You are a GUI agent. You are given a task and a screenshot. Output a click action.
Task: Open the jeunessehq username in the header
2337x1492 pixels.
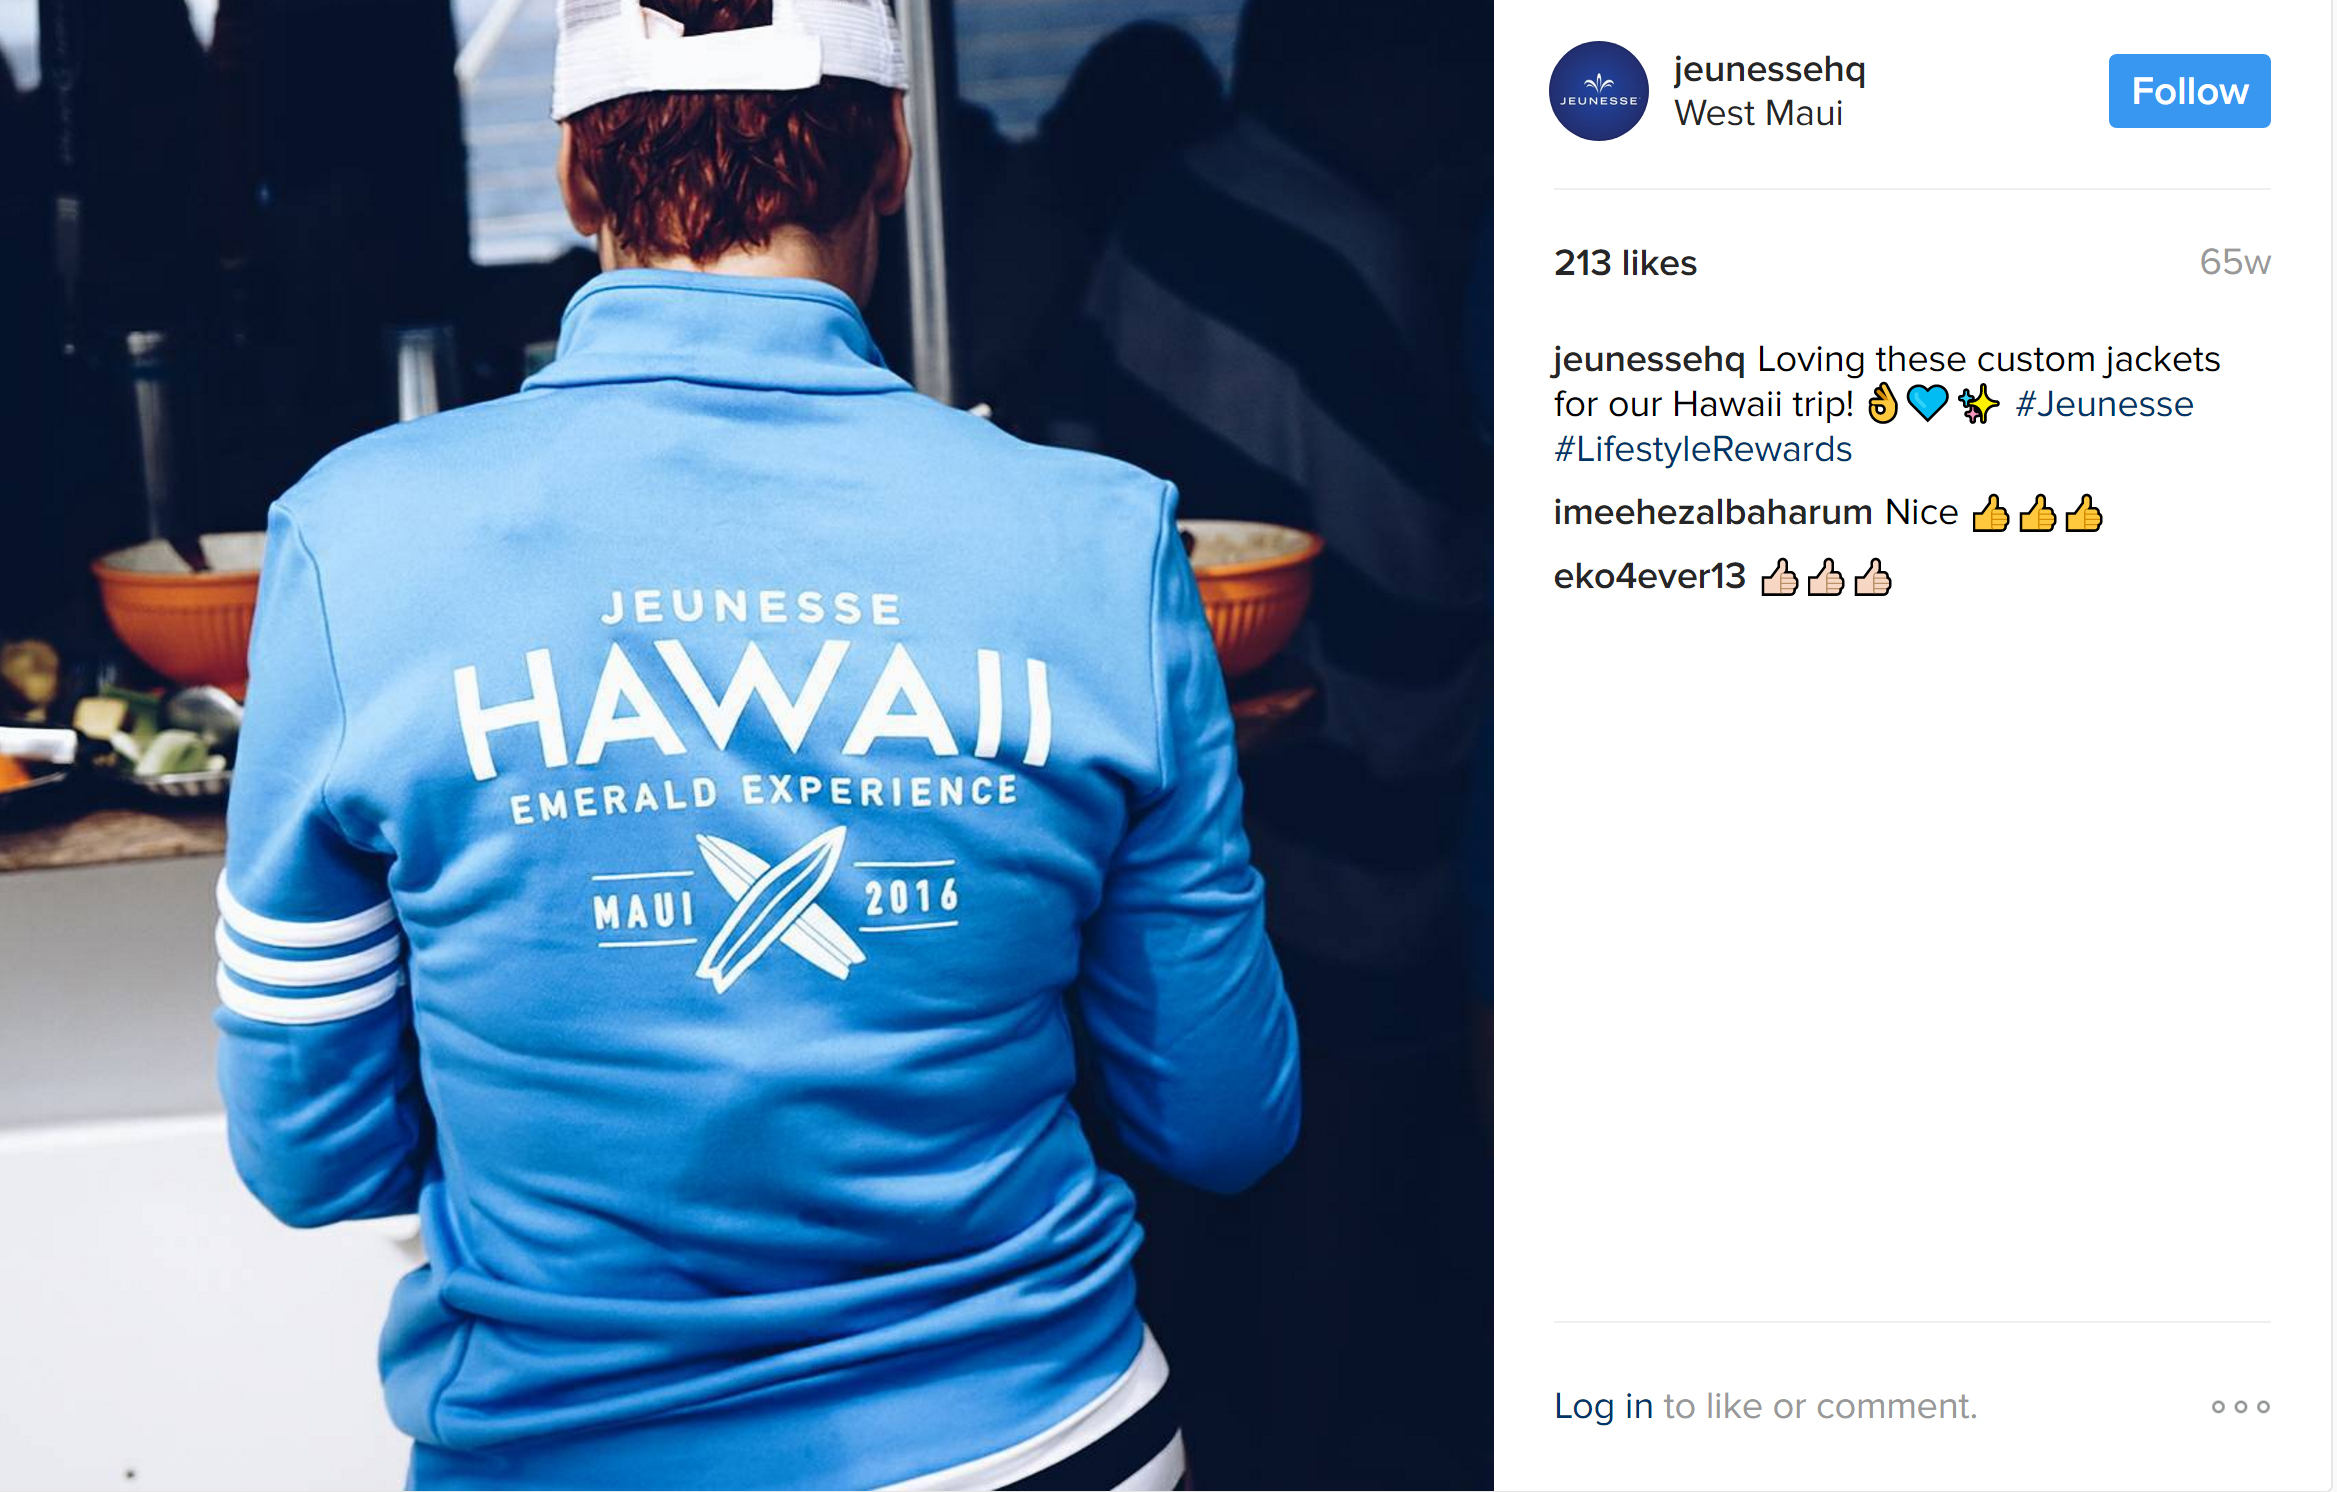1769,69
